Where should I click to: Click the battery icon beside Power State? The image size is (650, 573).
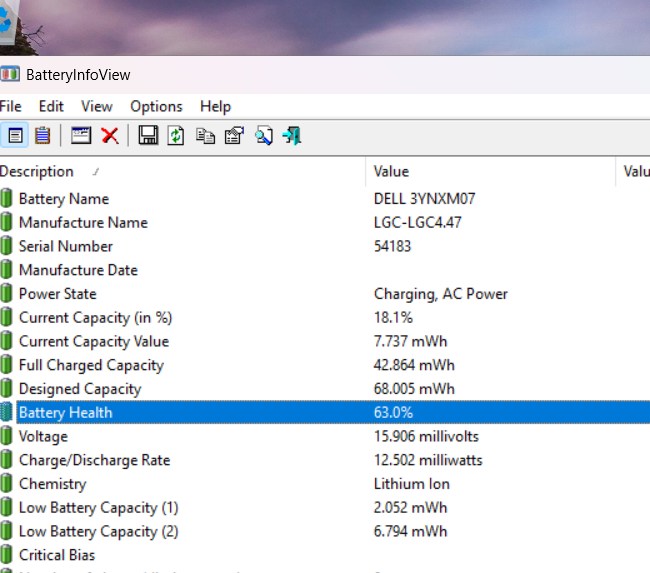(x=6, y=293)
